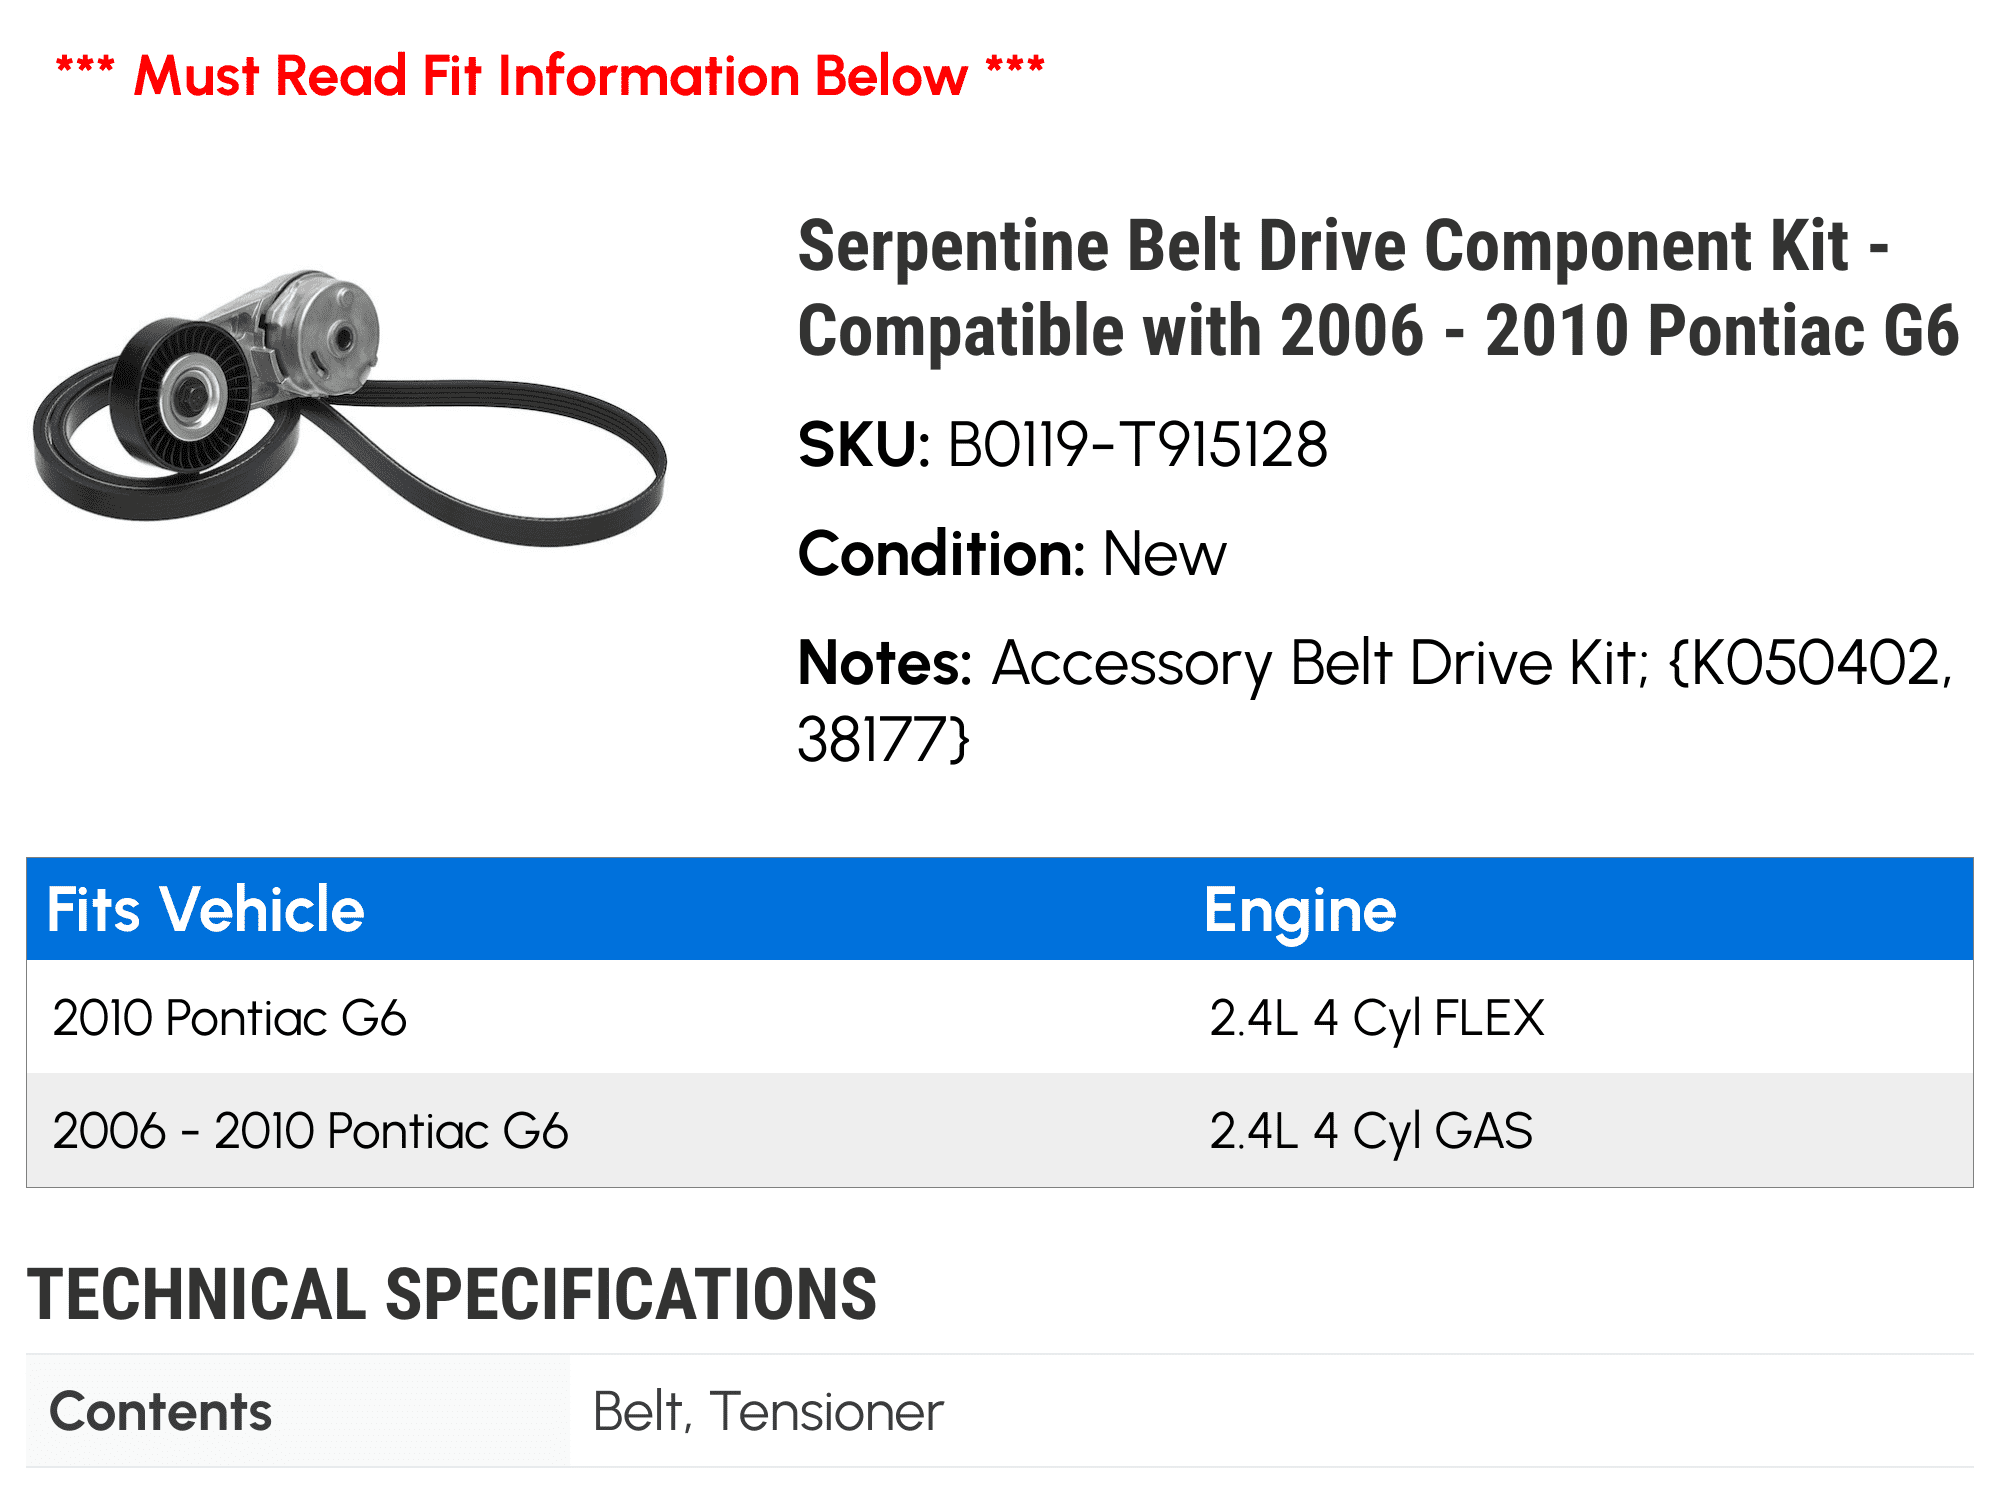Click the Compatible with 2006 - 2010 Pontiac G6 line

(1378, 330)
